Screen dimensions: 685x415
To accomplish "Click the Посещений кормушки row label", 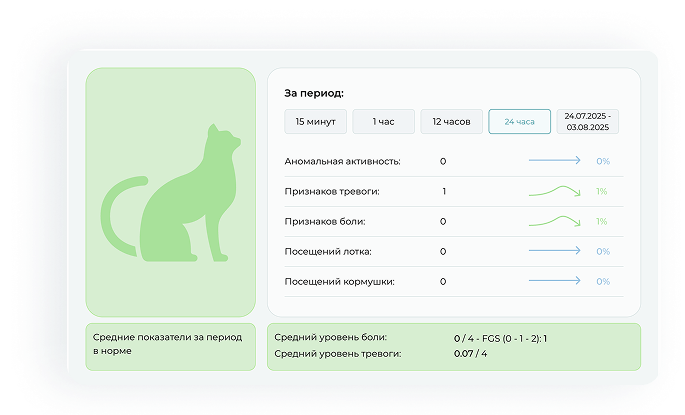I will click(x=338, y=282).
